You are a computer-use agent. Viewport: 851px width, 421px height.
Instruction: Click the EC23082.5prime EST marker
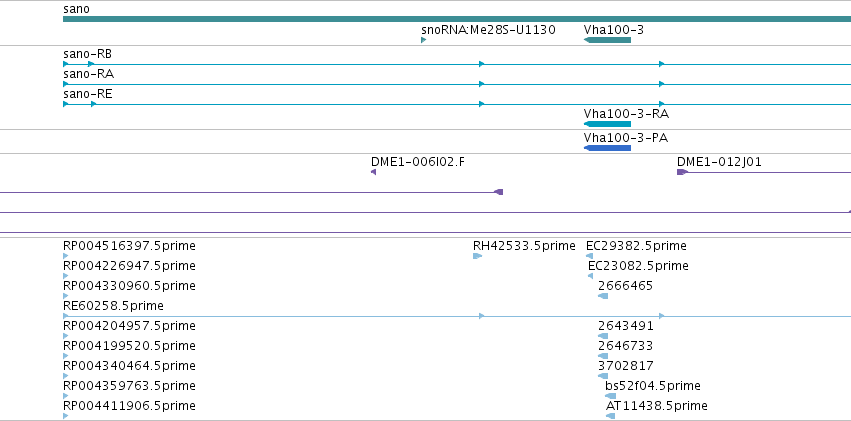coord(590,276)
